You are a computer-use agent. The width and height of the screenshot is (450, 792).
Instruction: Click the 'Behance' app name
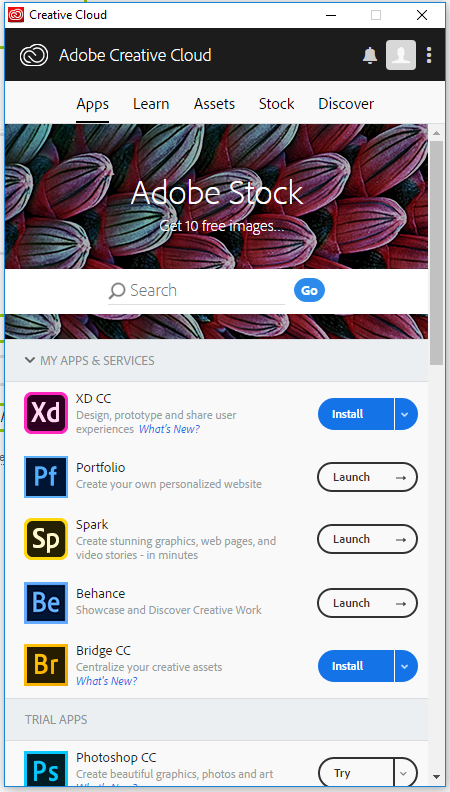pyautogui.click(x=101, y=593)
